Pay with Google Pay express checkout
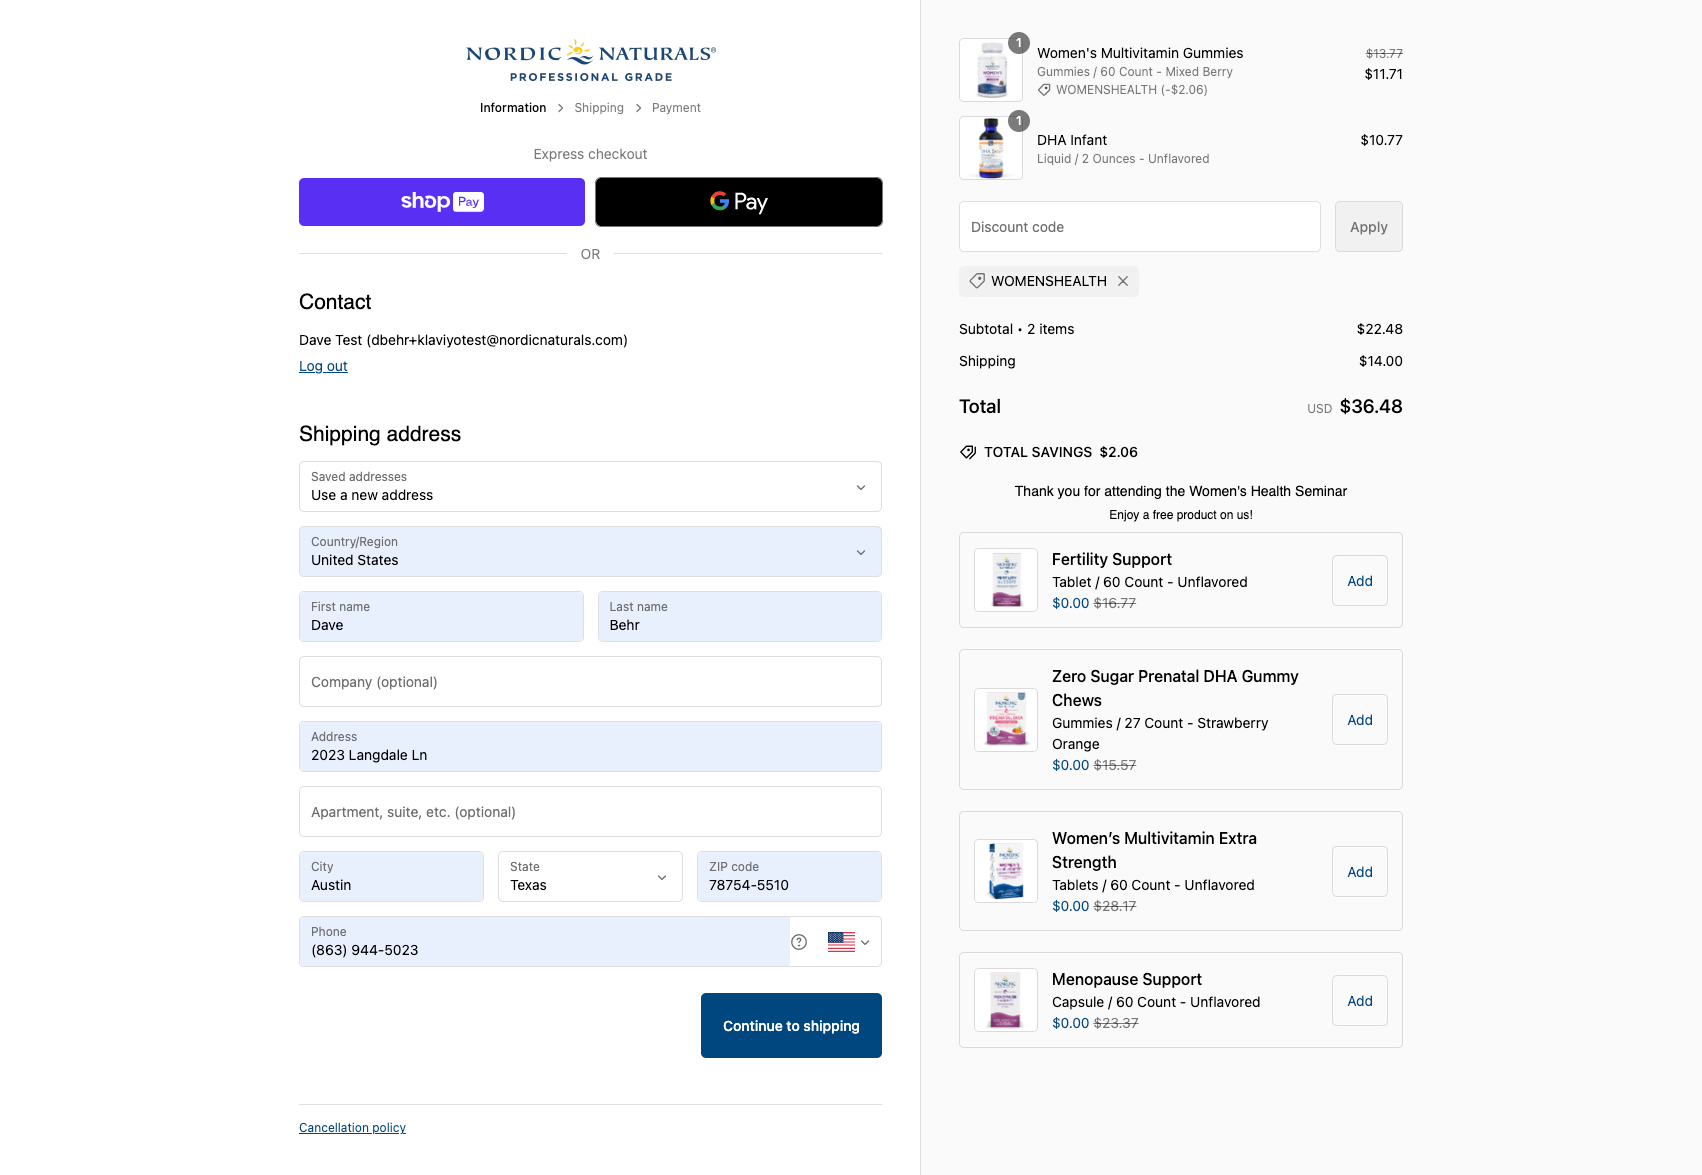1702x1175 pixels. (x=738, y=202)
